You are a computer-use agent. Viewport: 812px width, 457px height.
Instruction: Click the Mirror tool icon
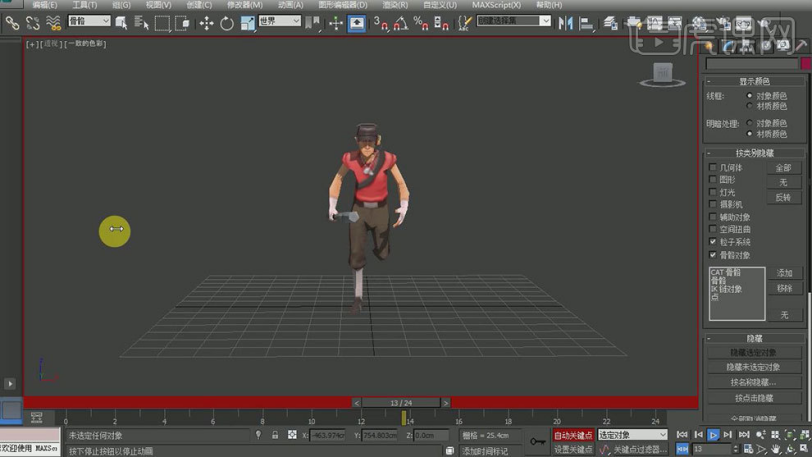[x=566, y=23]
